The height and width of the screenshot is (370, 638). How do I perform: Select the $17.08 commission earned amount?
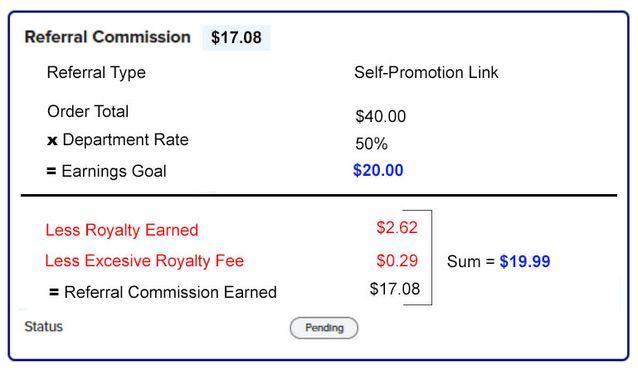(x=395, y=289)
